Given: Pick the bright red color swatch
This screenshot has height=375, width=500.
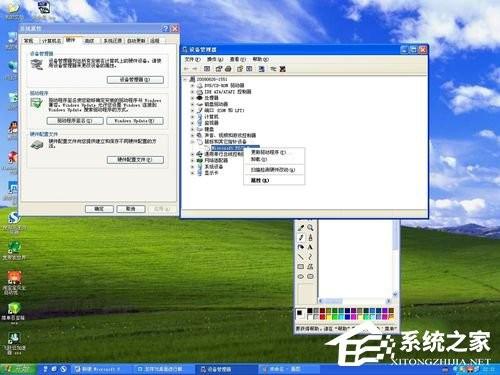Looking at the screenshot, I should point(322,316).
